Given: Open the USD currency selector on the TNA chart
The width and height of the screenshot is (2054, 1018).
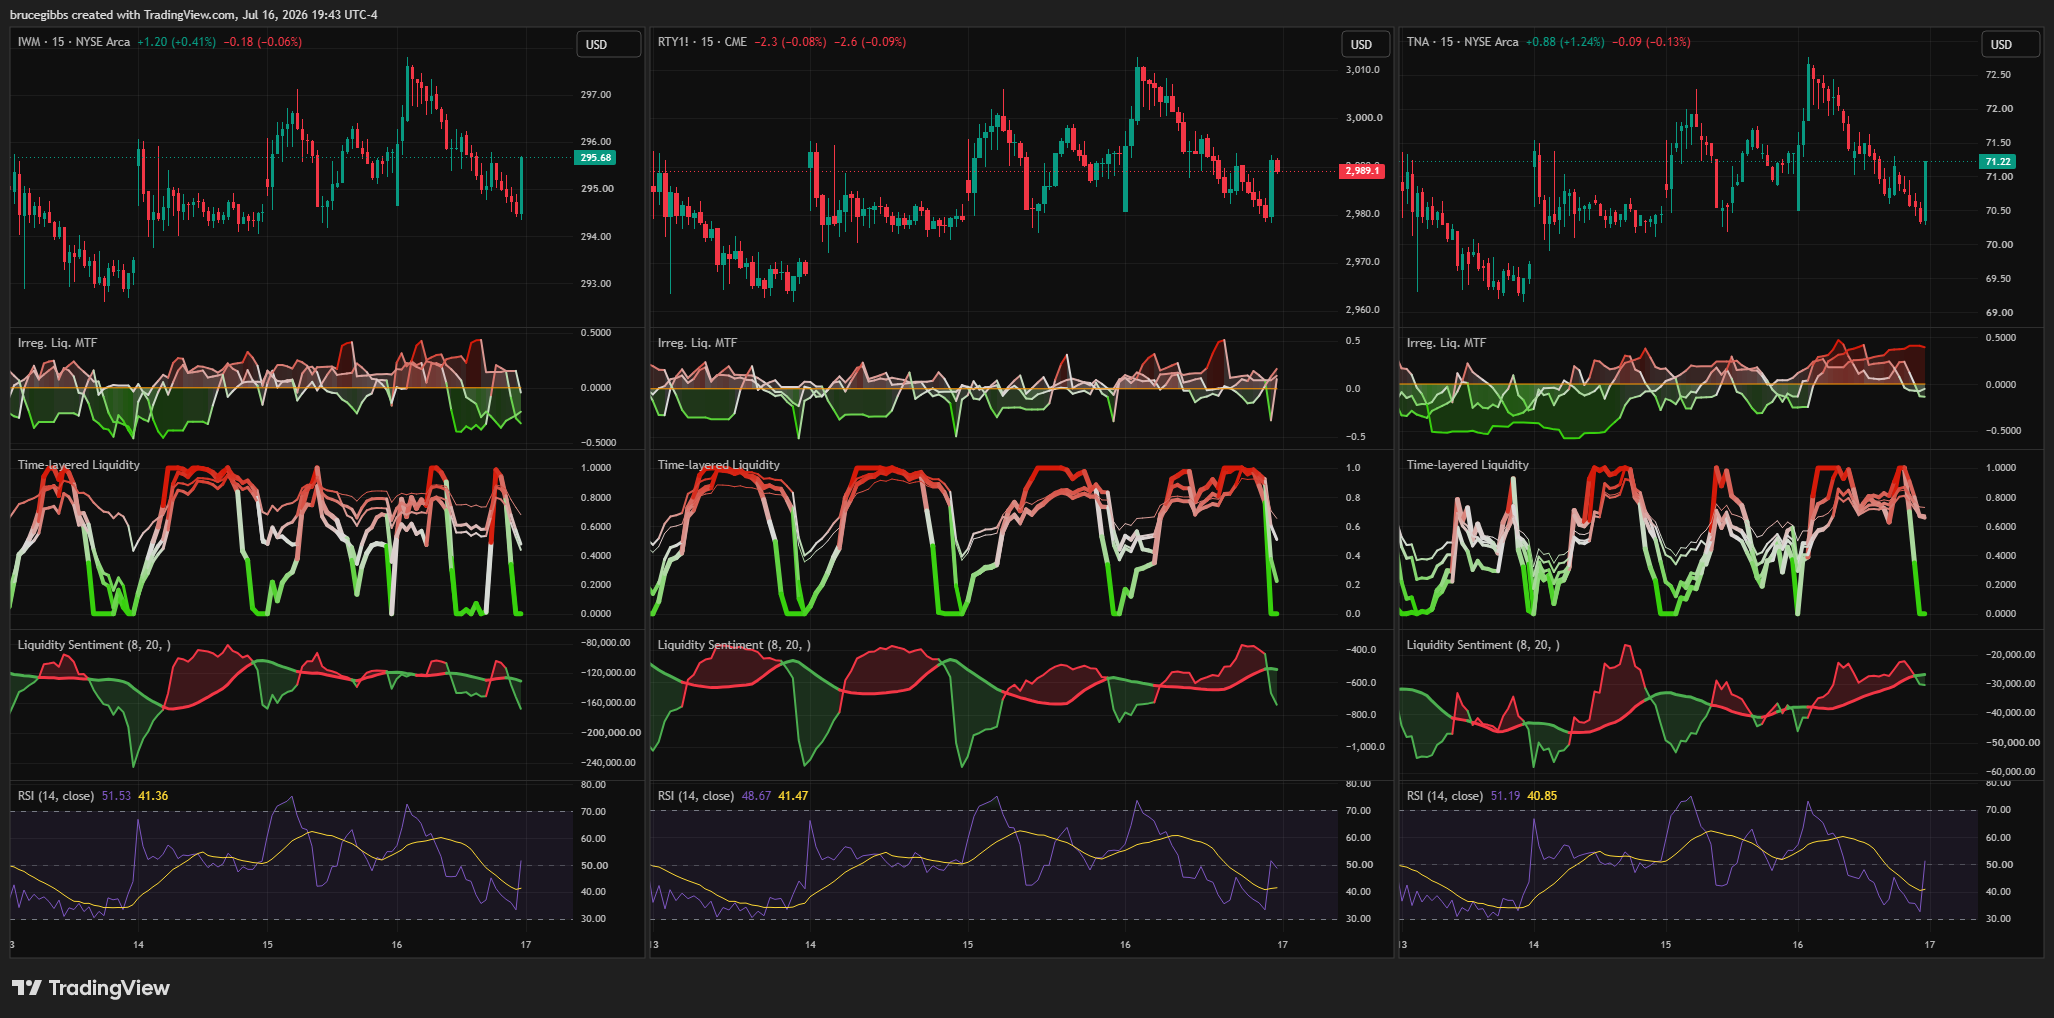Looking at the screenshot, I should tap(2012, 45).
